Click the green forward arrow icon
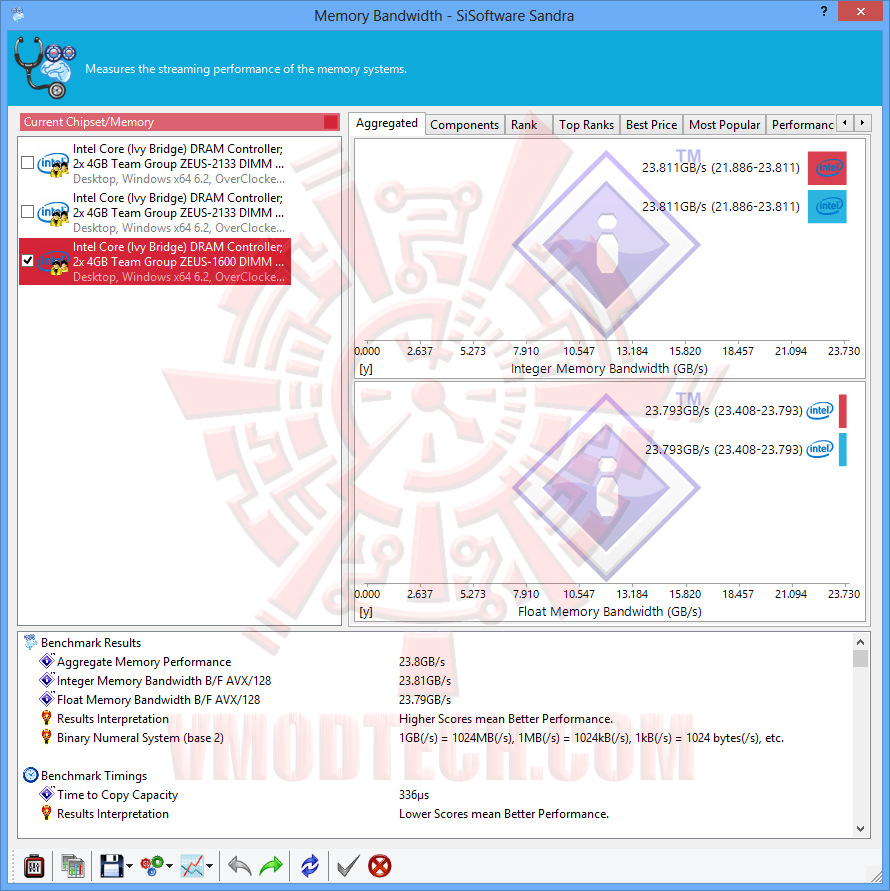Screen dimensions: 890x891 tap(271, 867)
